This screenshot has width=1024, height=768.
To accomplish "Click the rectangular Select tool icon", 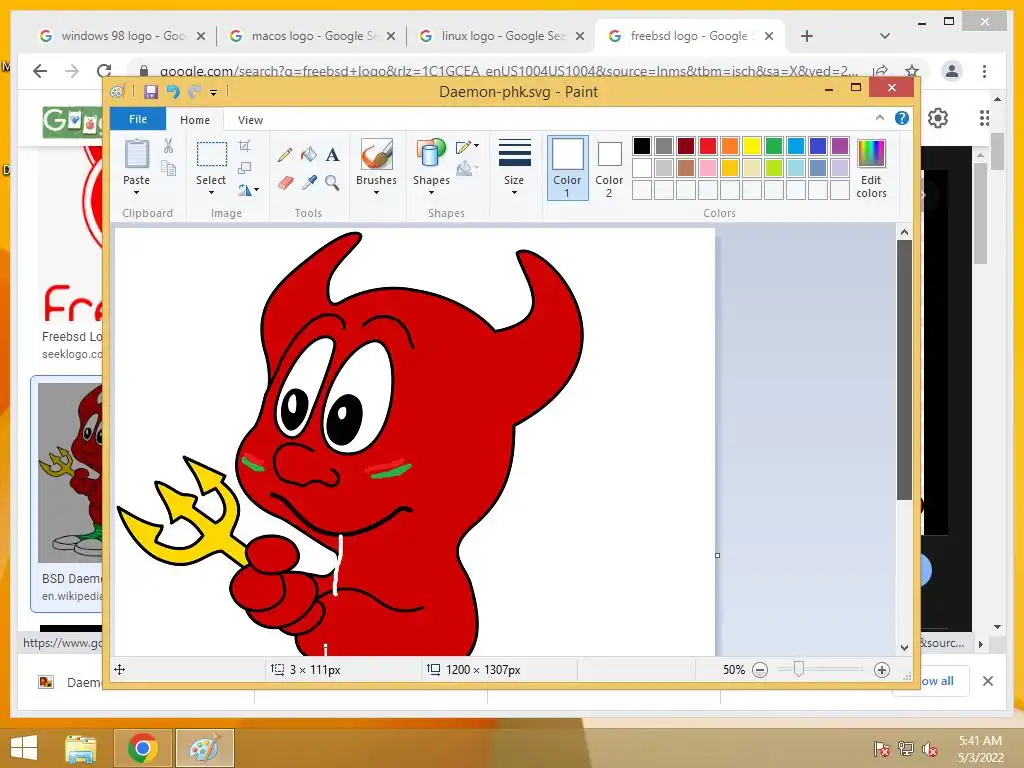I will click(x=212, y=155).
